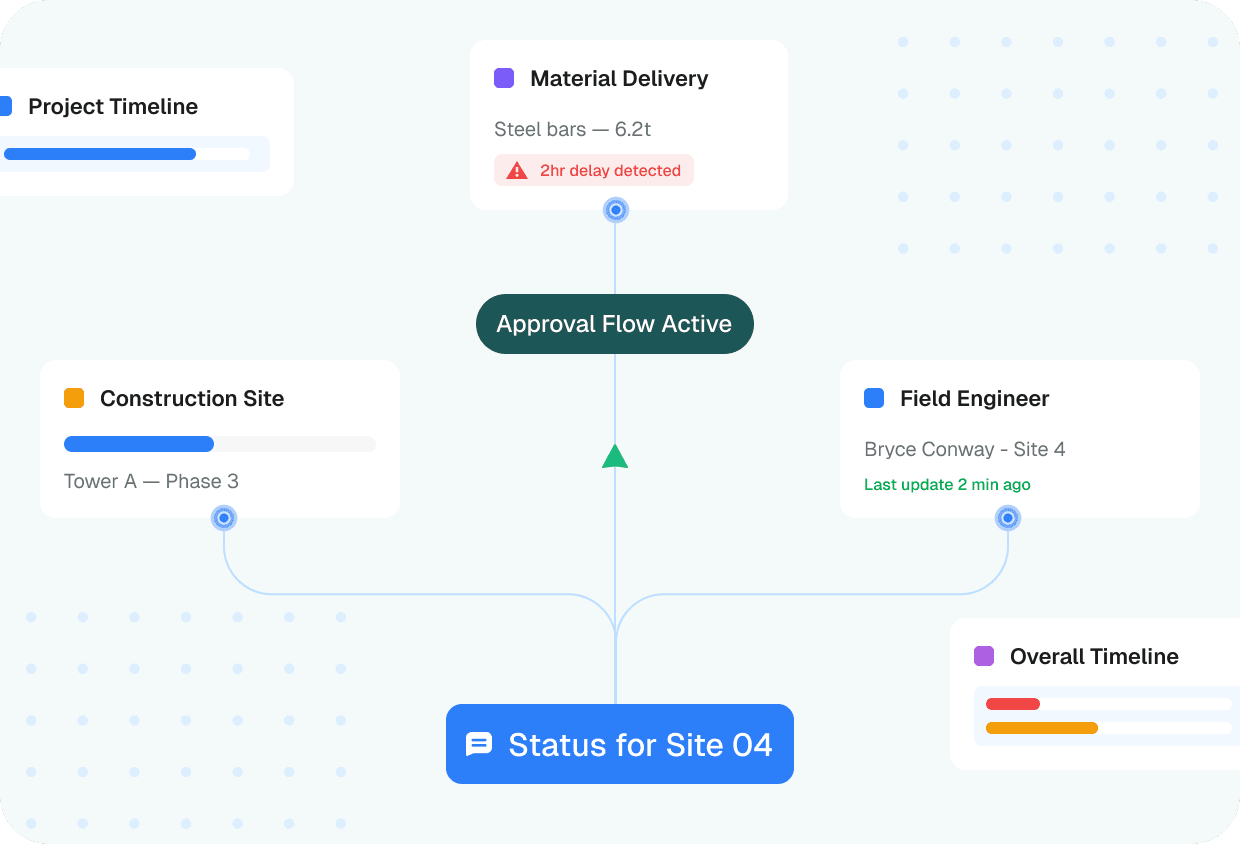Image resolution: width=1240 pixels, height=844 pixels.
Task: Click the orange bar in Overall Timeline
Action: point(1042,728)
